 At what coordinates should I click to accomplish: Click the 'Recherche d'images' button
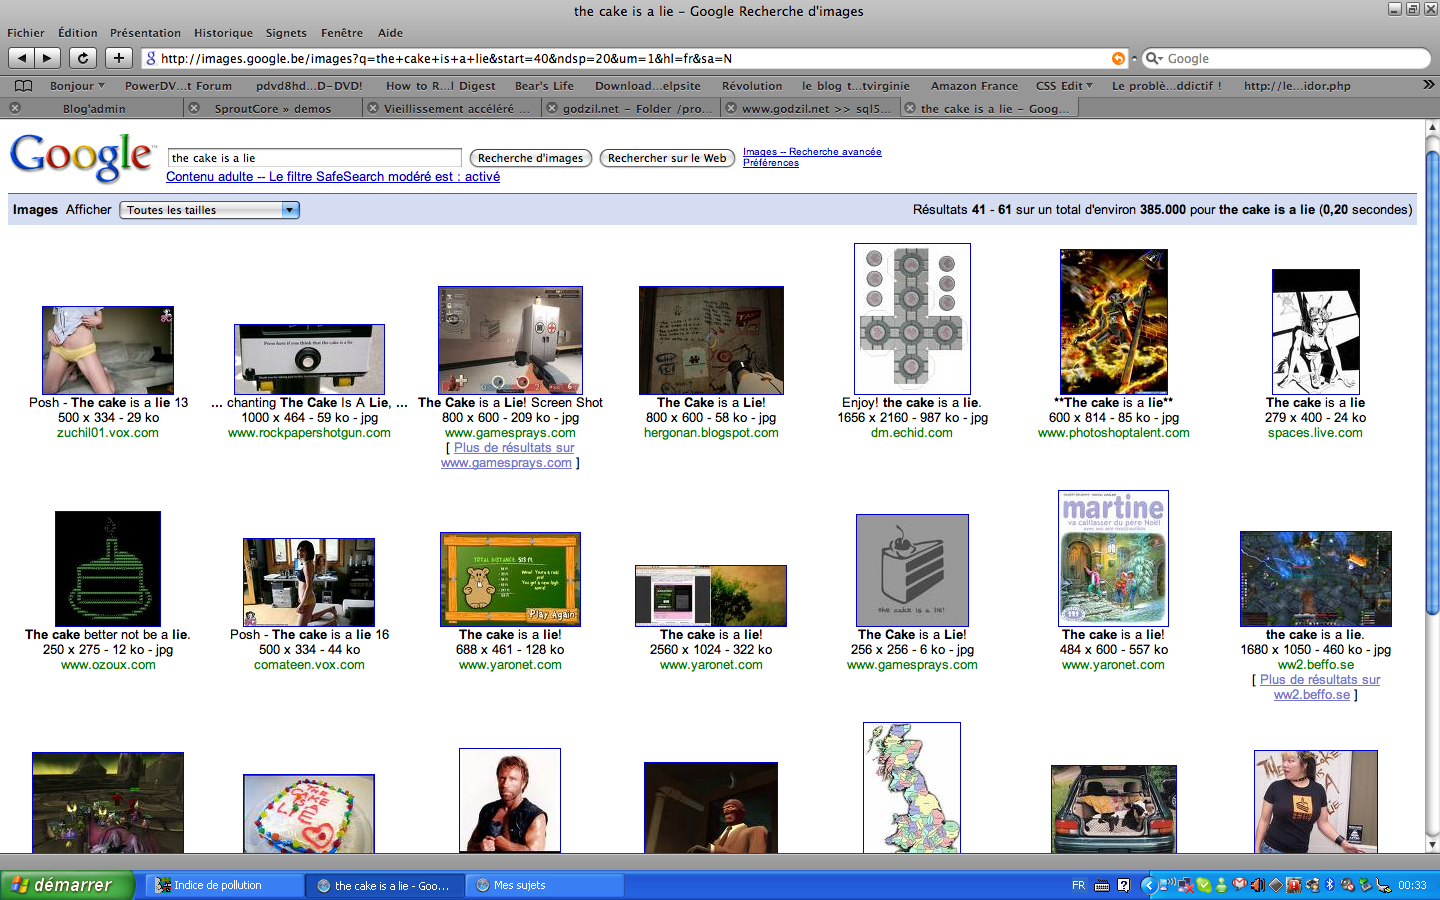click(530, 158)
